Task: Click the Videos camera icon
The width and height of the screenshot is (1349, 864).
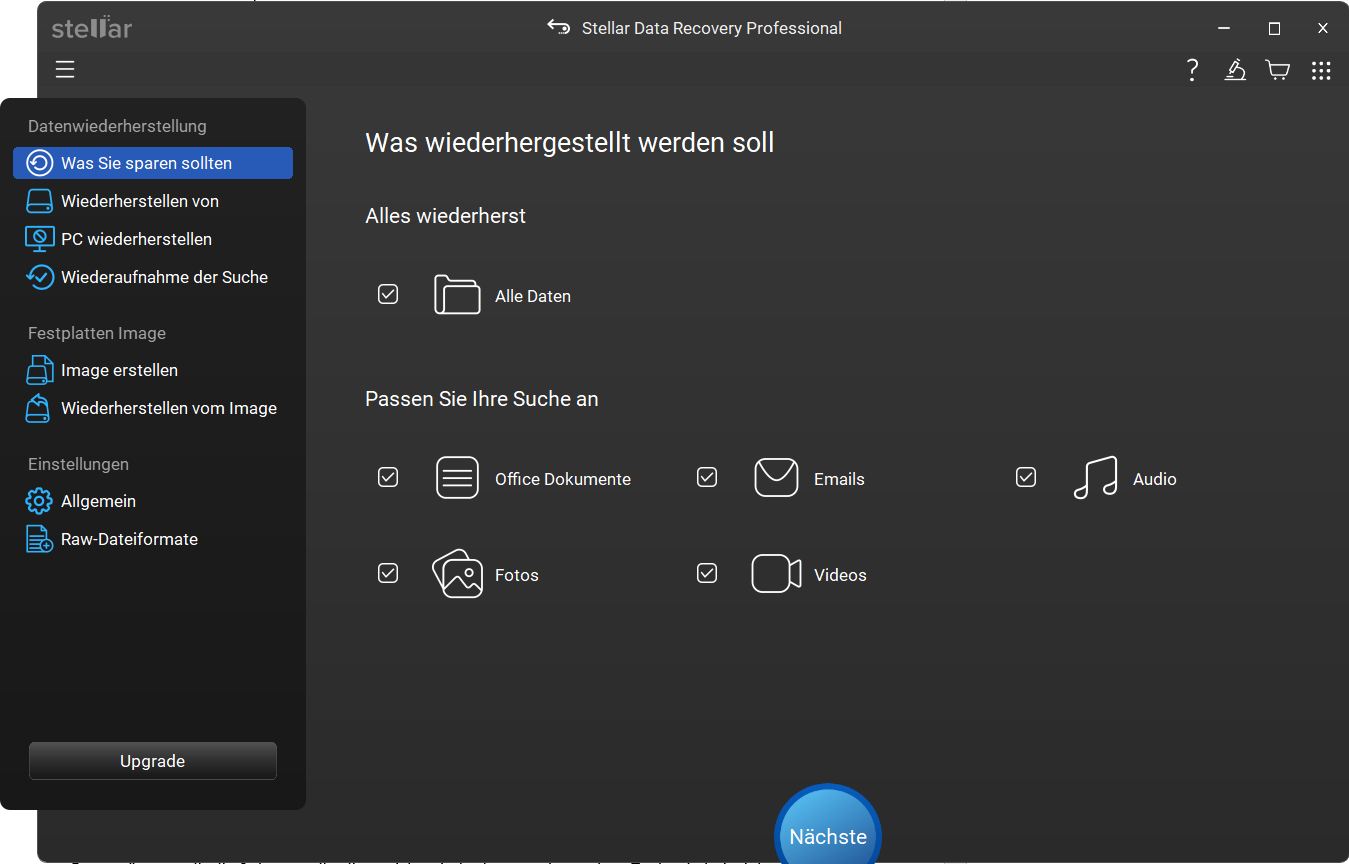Action: tap(776, 574)
